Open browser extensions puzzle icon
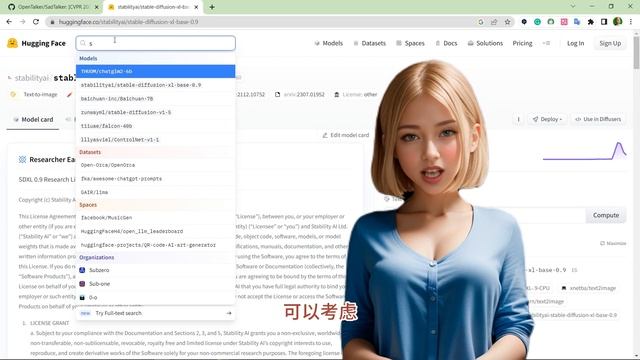The image size is (640, 360). pyautogui.click(x=591, y=22)
